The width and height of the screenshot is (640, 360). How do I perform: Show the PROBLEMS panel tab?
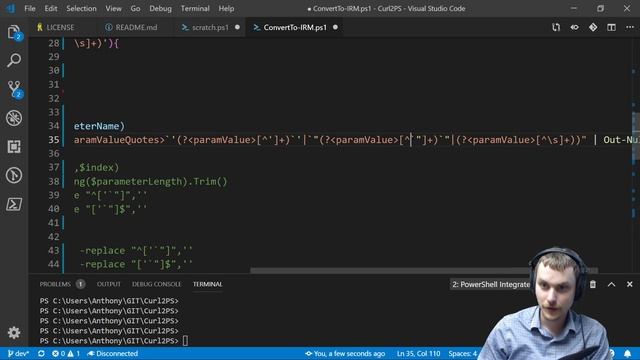pos(55,284)
